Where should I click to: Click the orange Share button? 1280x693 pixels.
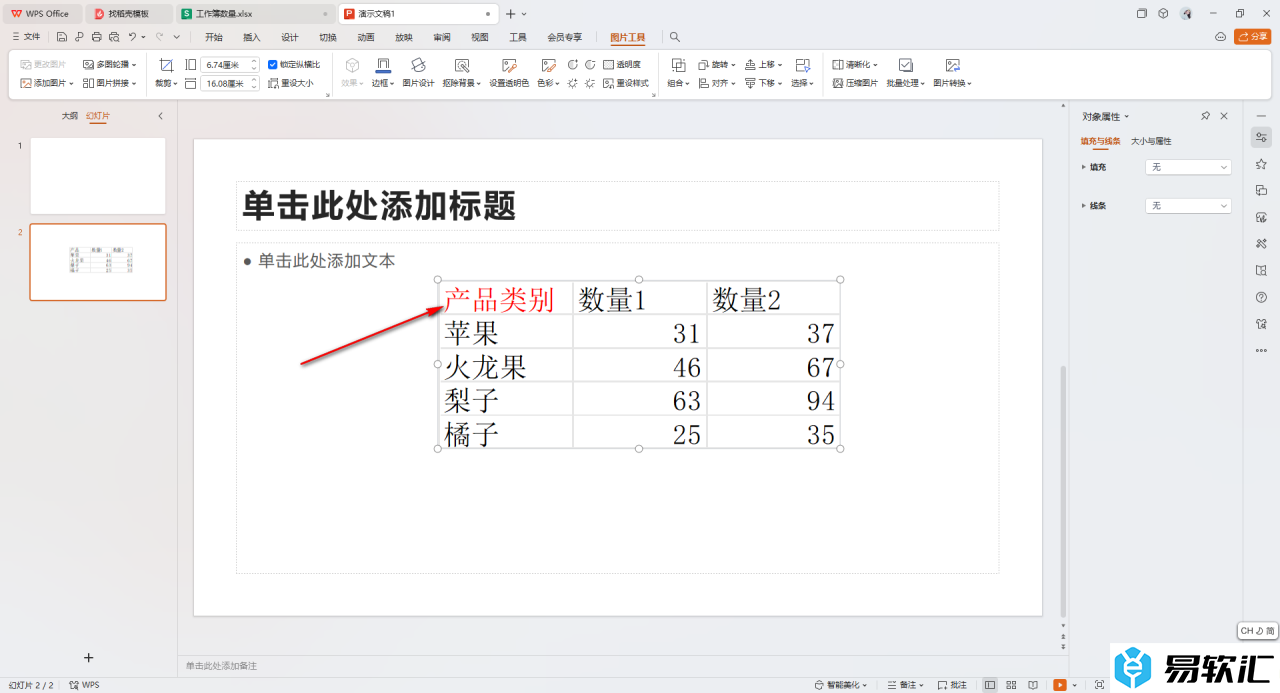click(1253, 37)
